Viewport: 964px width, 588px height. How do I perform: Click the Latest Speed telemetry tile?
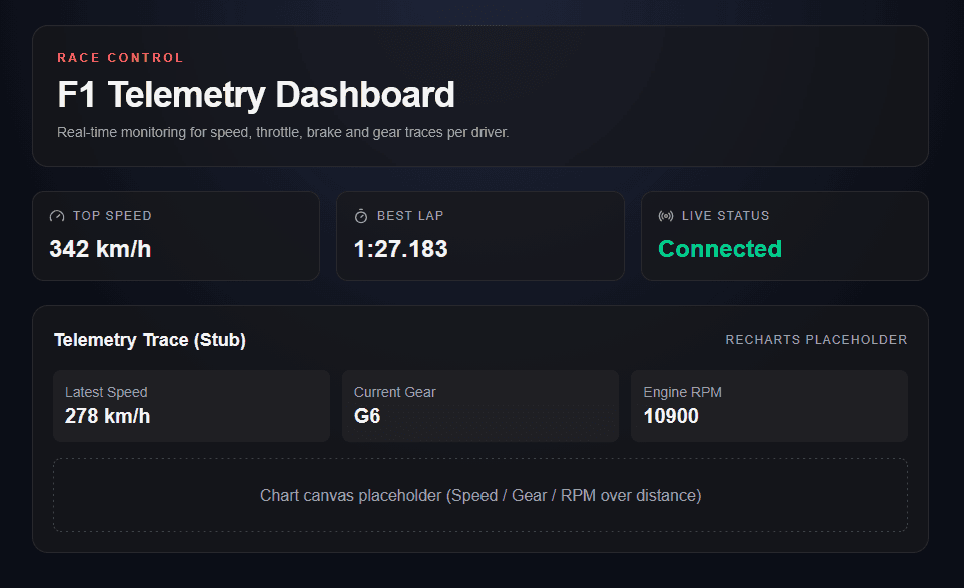[191, 405]
